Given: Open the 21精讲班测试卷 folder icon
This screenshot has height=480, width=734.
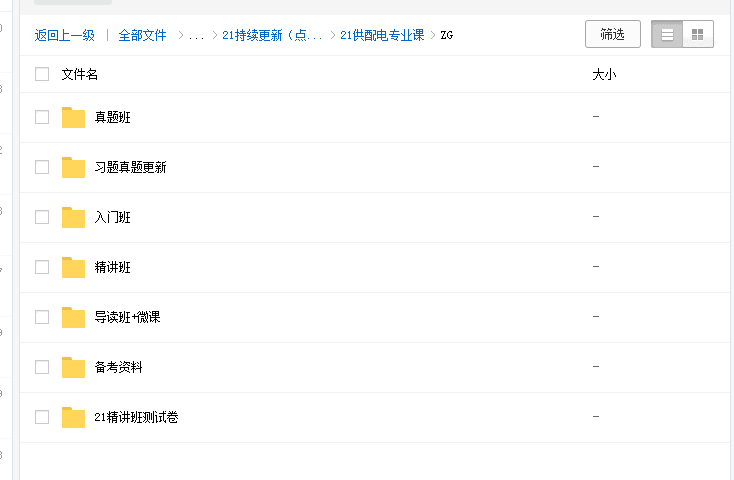Looking at the screenshot, I should coord(73,417).
